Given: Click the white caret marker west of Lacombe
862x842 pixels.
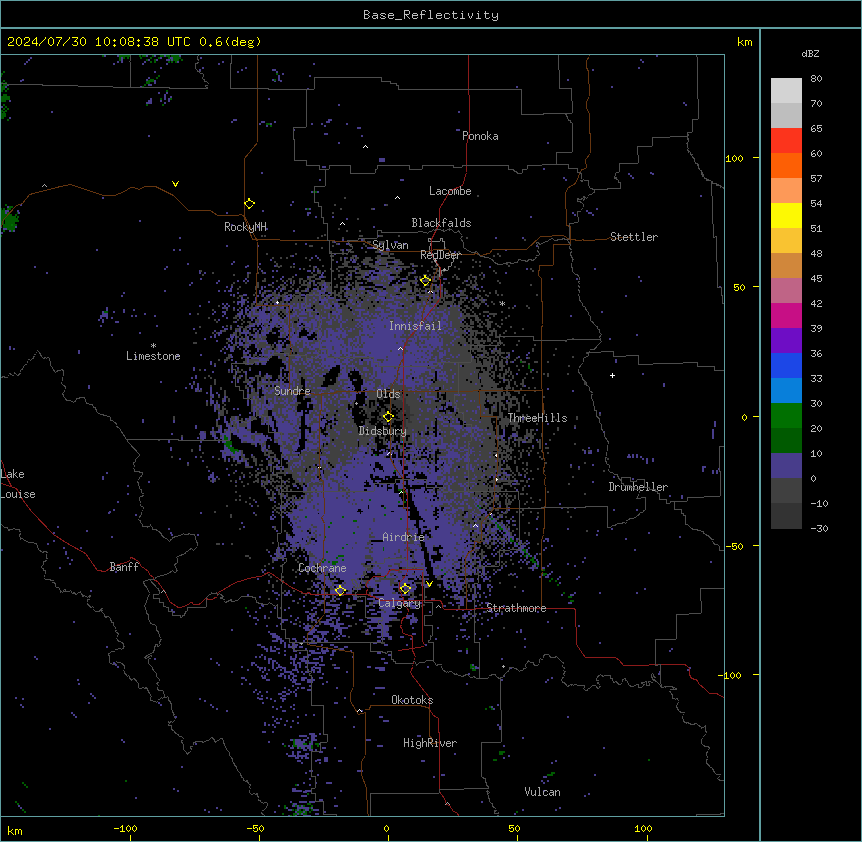Looking at the screenshot, I should tap(397, 197).
